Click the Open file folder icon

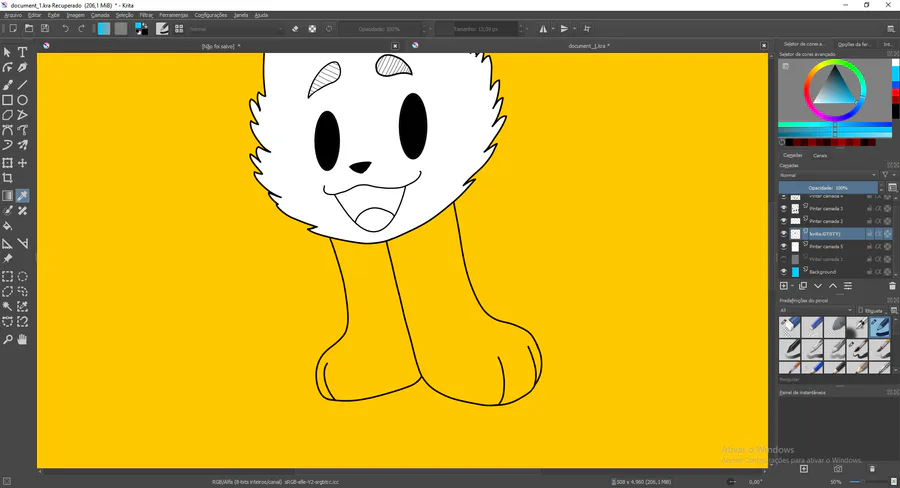pos(29,29)
